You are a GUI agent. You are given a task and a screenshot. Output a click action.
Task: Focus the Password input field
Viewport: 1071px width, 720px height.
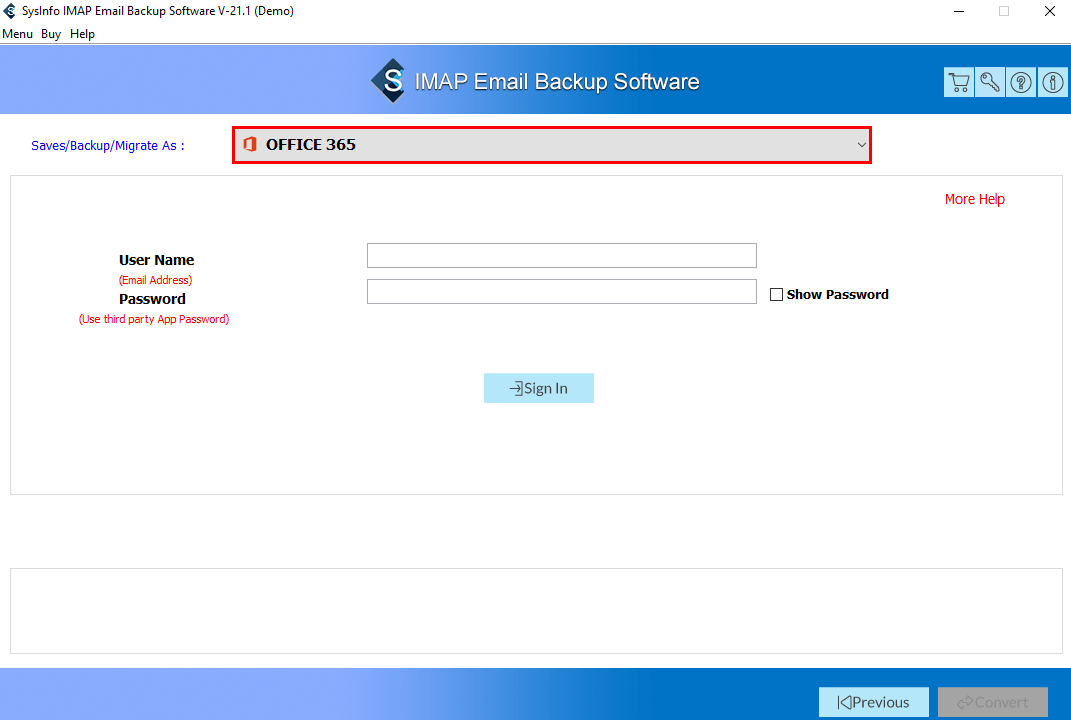561,292
